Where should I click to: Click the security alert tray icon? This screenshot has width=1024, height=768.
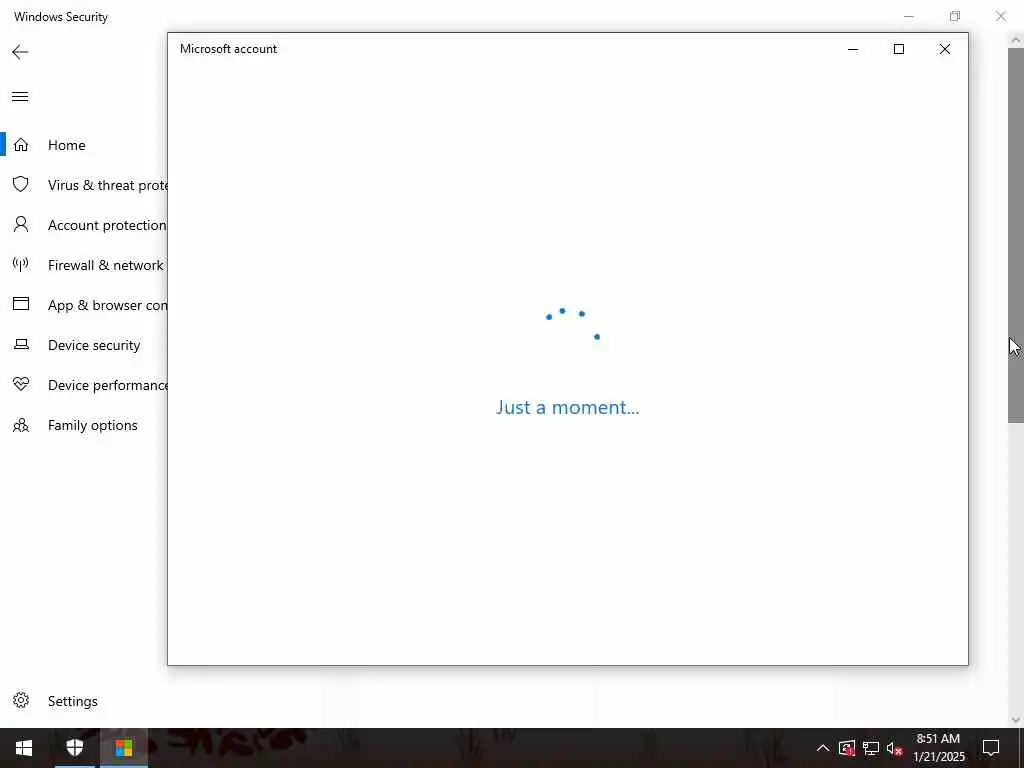847,748
